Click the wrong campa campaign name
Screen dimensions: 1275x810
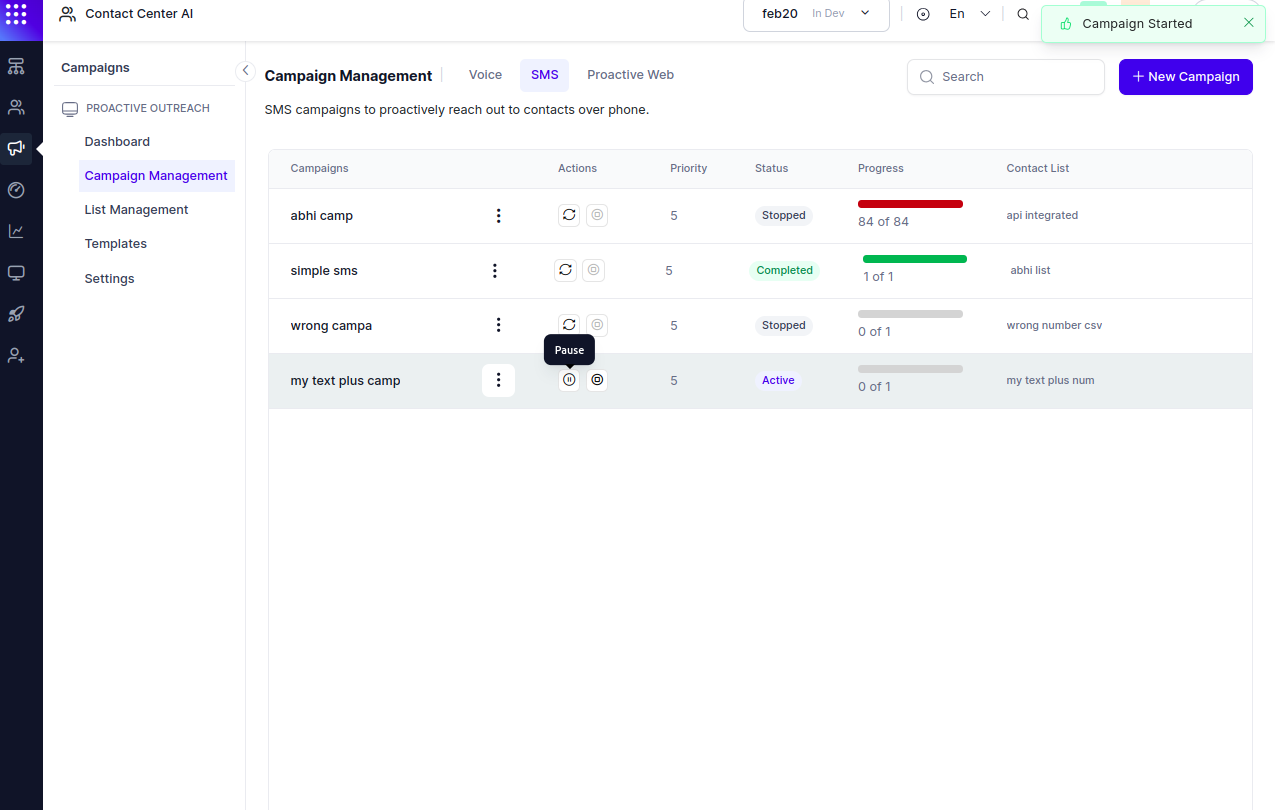tap(331, 326)
